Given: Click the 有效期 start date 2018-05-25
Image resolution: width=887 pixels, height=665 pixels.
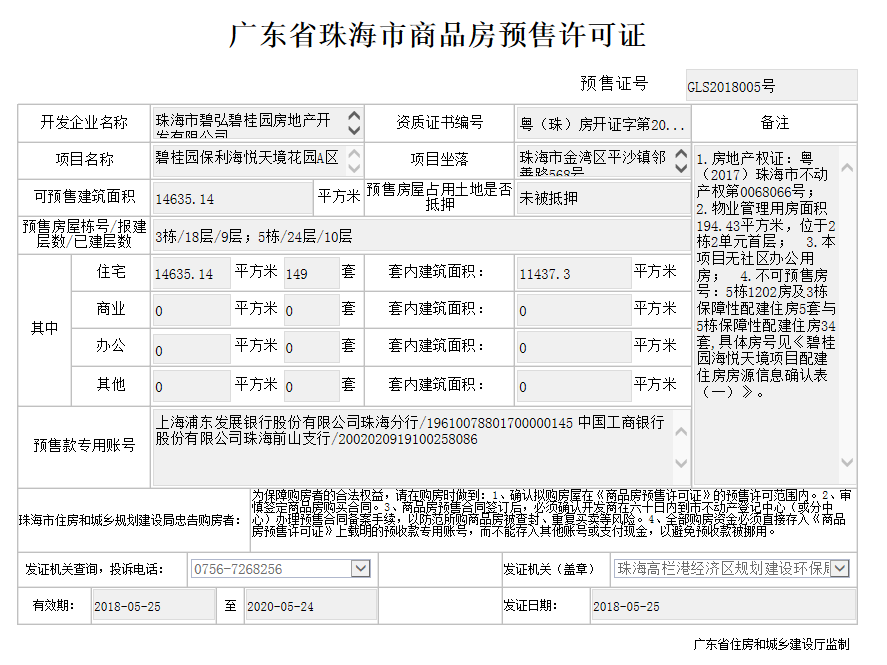Looking at the screenshot, I should click(151, 606).
